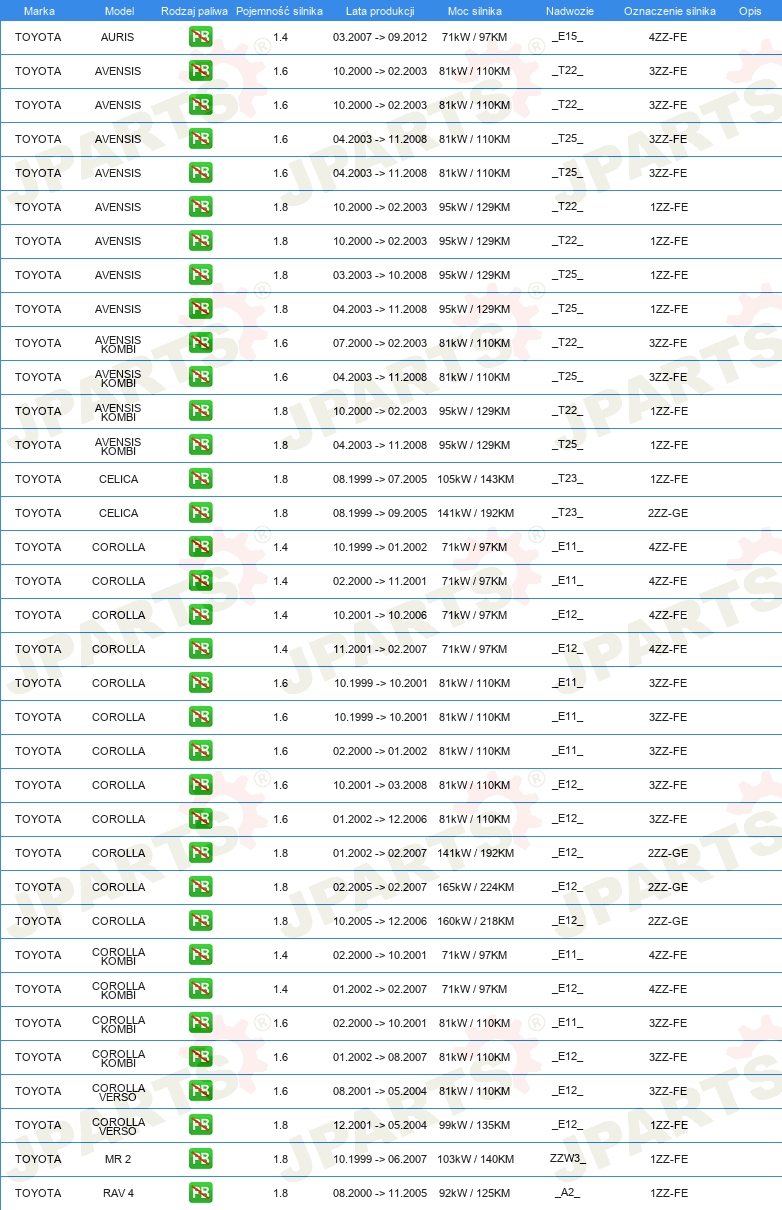The height and width of the screenshot is (1210, 782).
Task: Select the ZZW3_ body code cell
Action: (567, 1159)
